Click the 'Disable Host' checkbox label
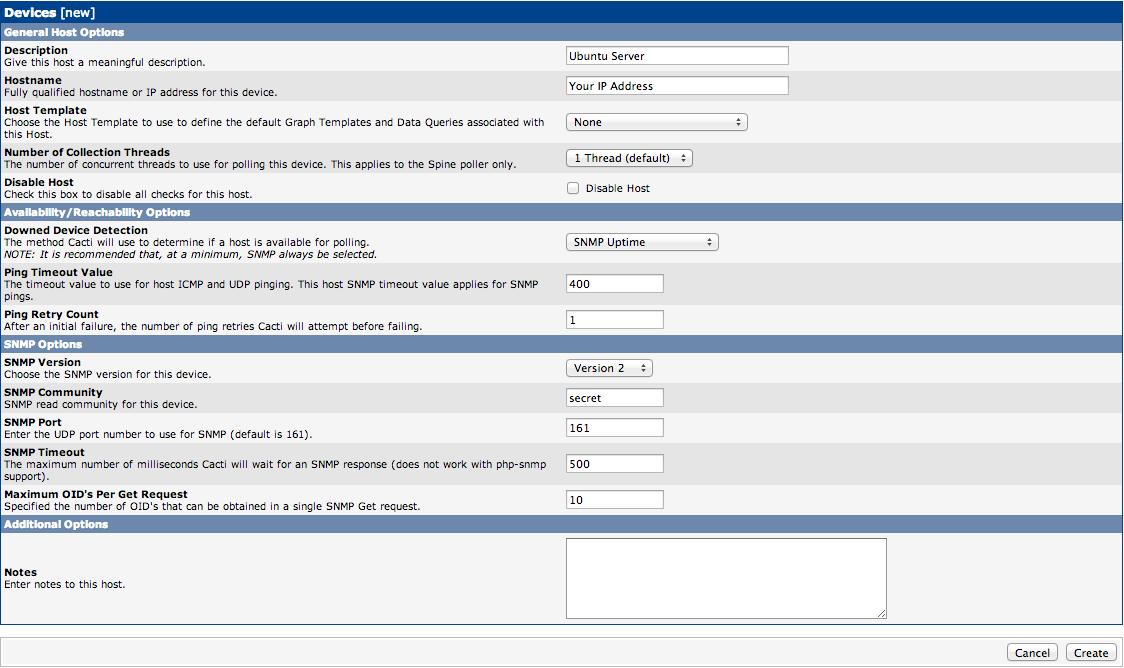1124x668 pixels. point(618,189)
